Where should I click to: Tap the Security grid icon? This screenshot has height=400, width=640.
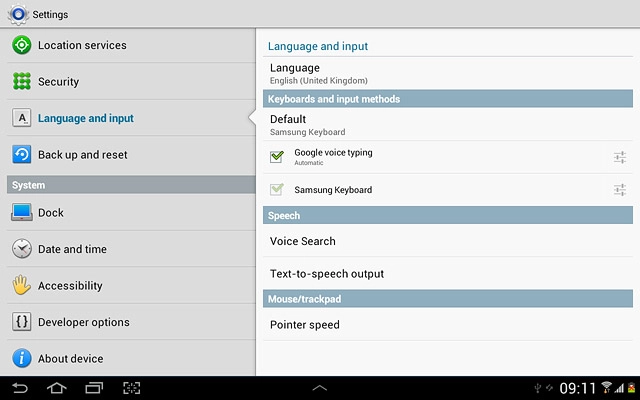pos(21,82)
